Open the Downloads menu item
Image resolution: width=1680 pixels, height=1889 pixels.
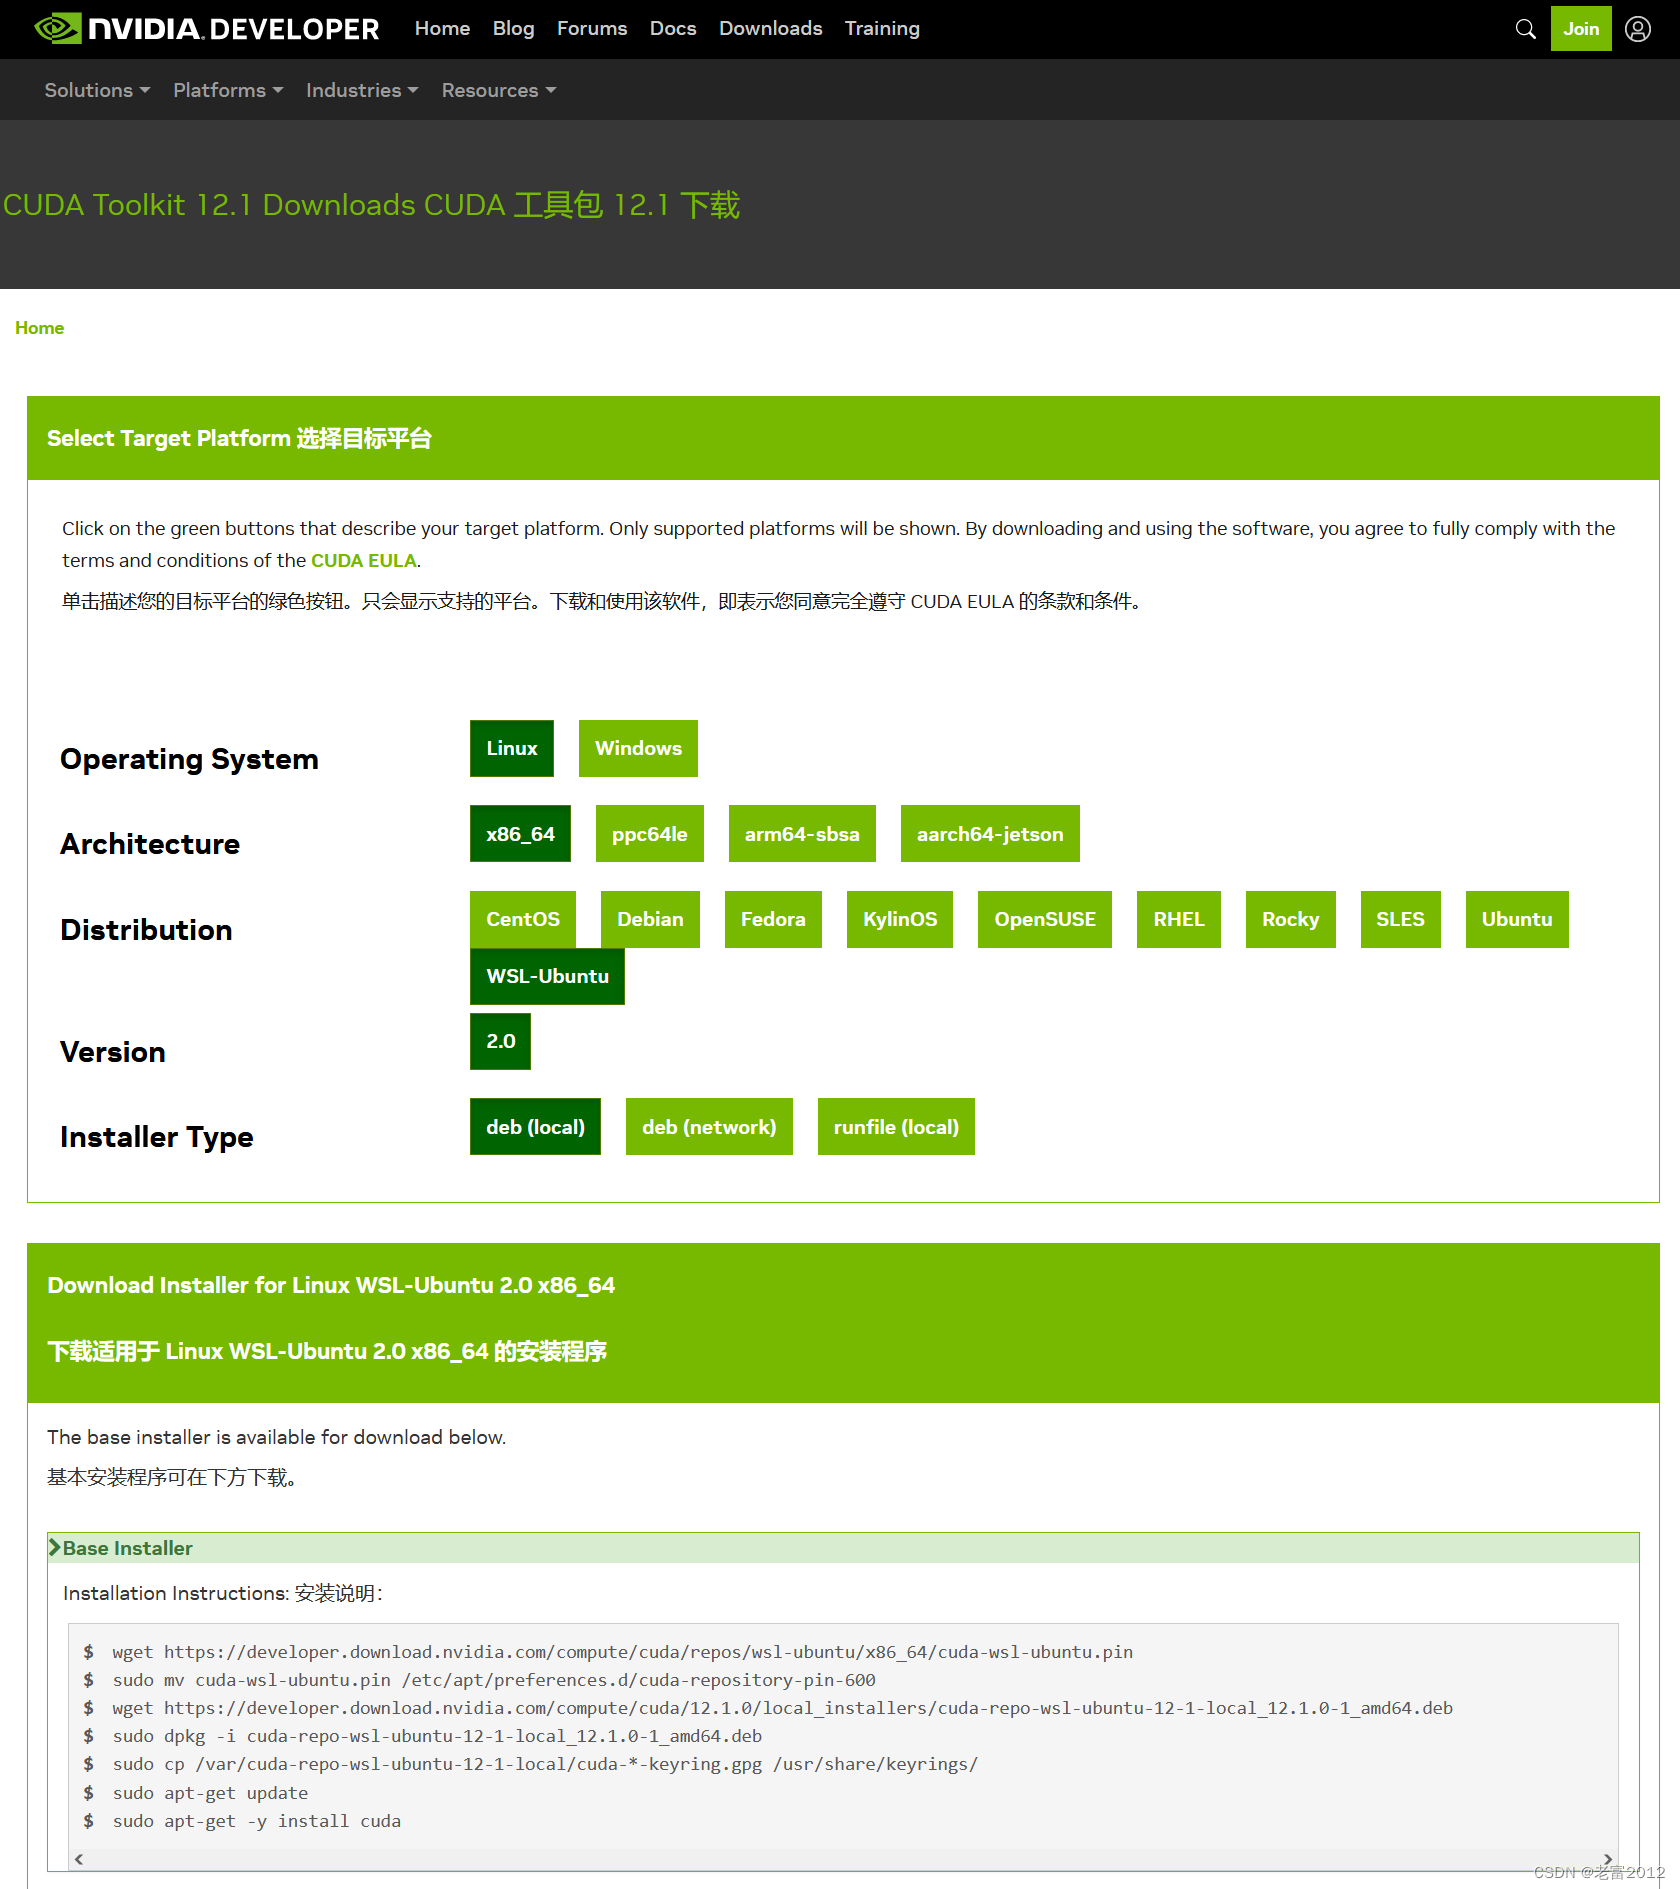770,29
